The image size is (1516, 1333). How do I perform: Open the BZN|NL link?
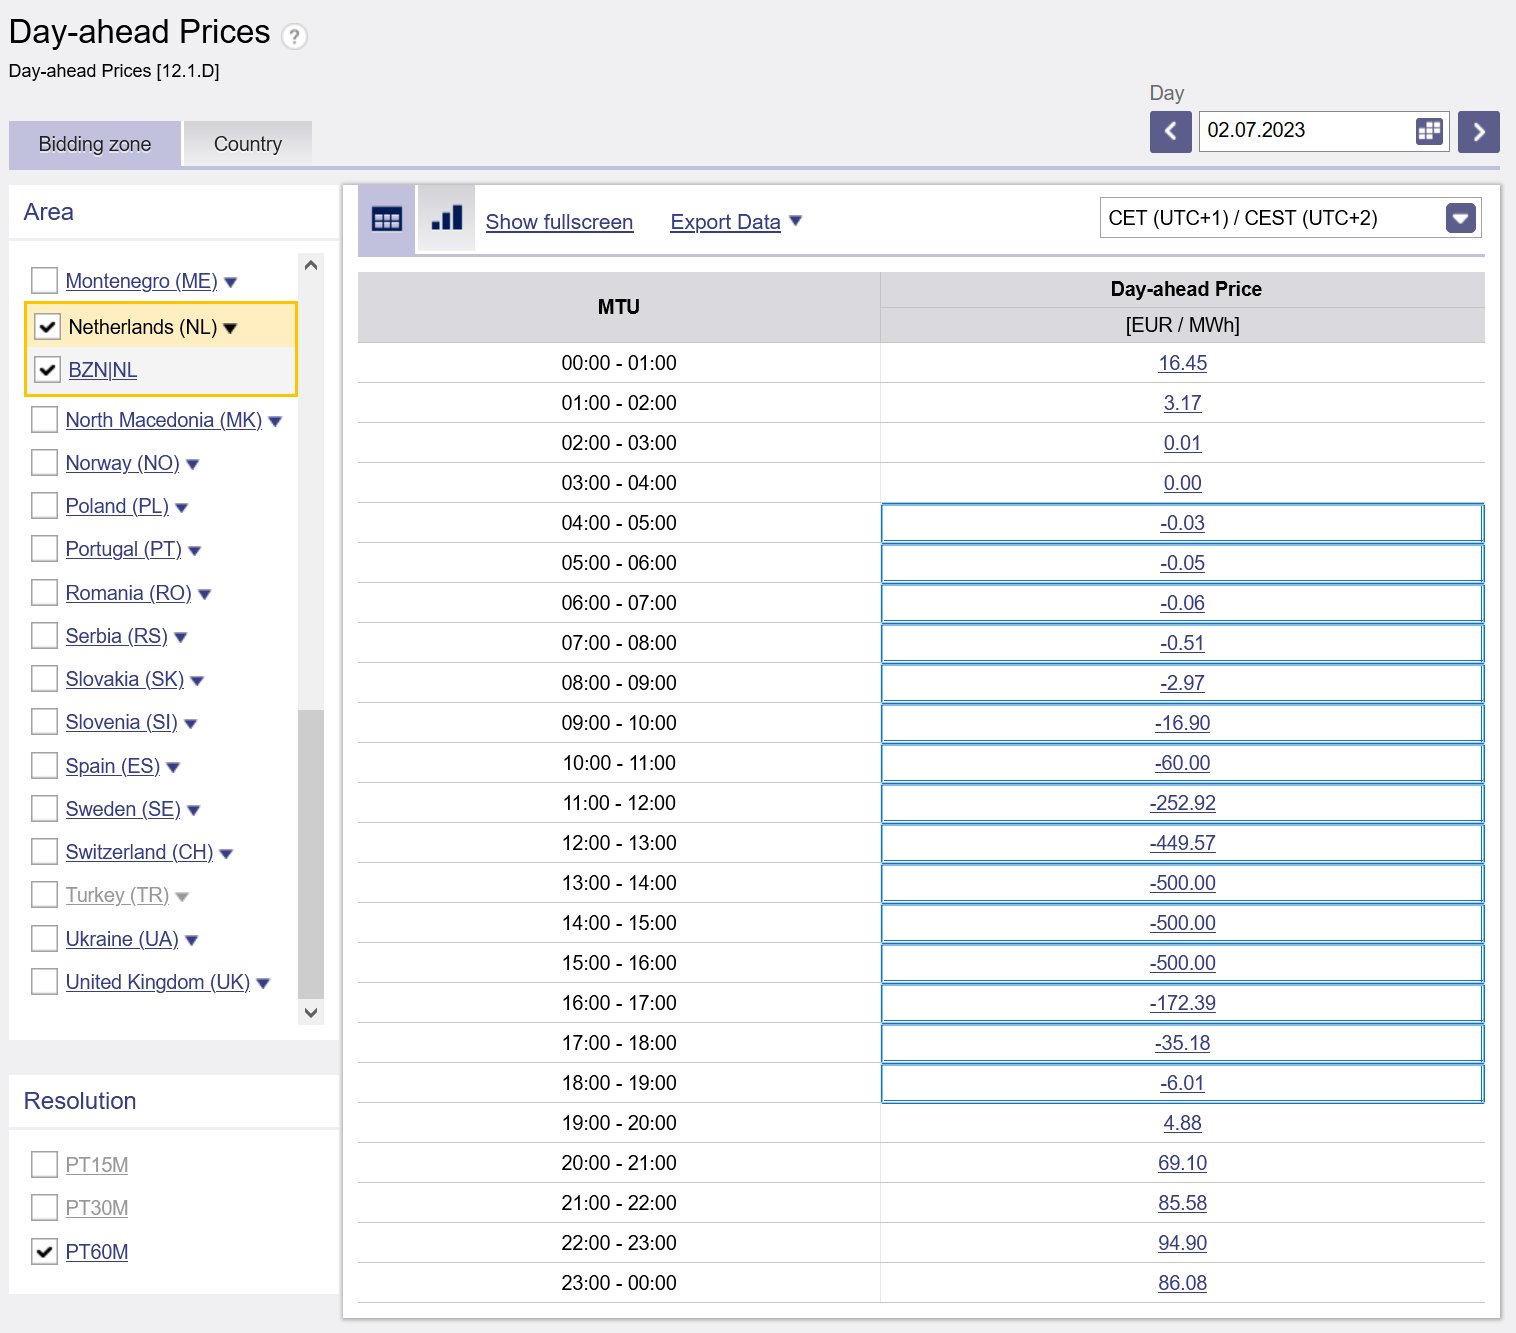pyautogui.click(x=103, y=370)
